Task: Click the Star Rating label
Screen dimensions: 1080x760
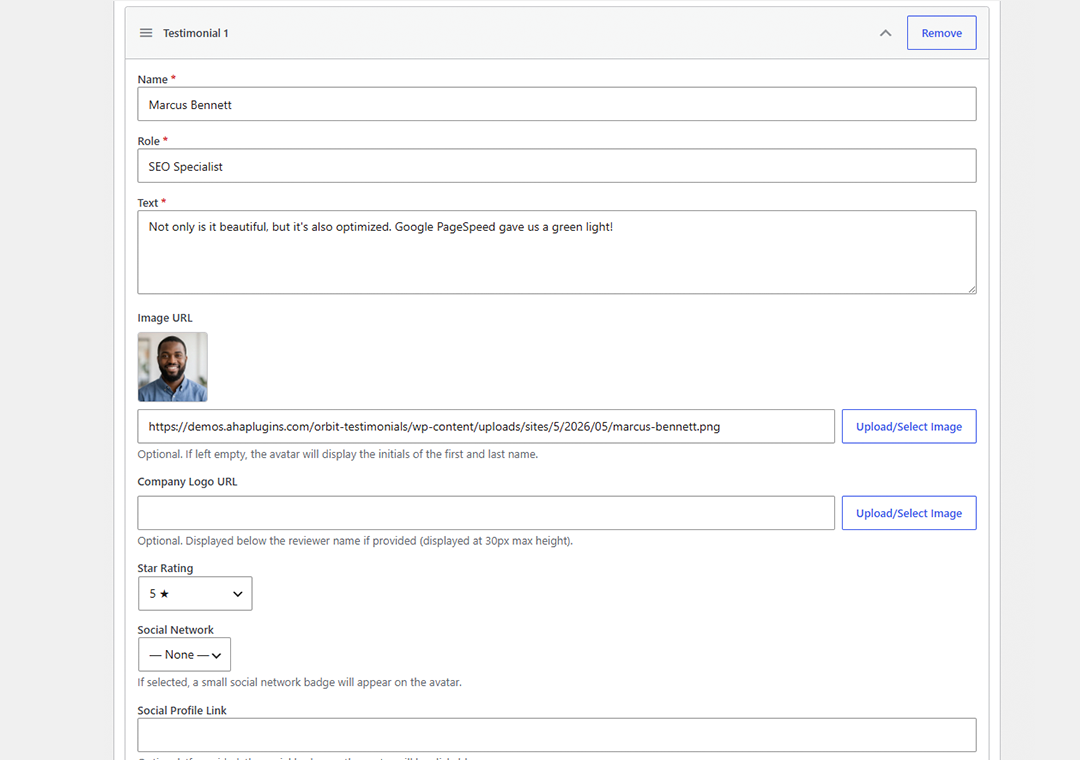Action: (165, 568)
